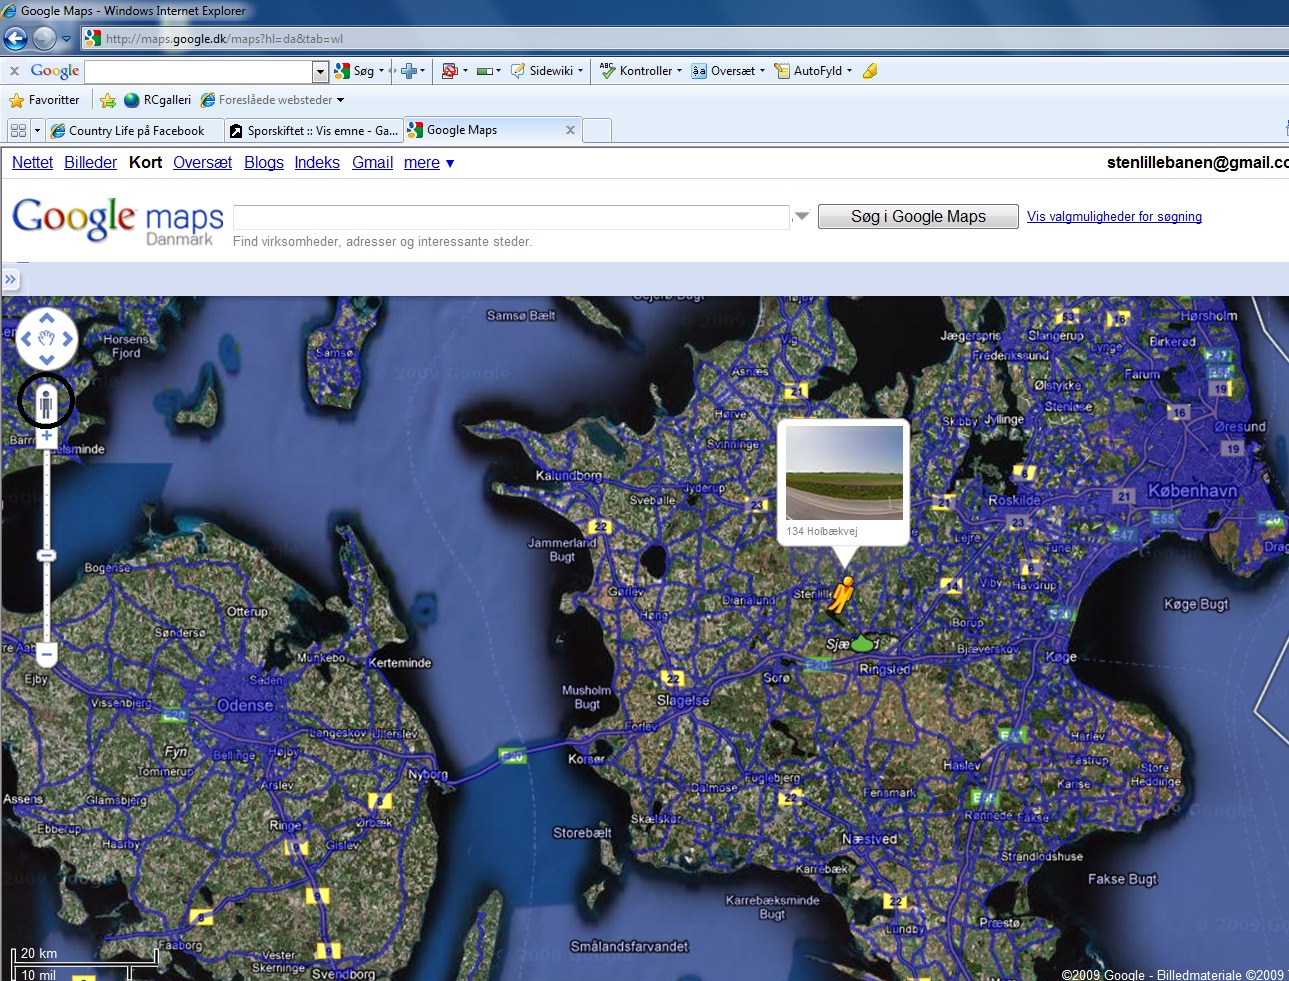Click the Ringsted label on the map
The width and height of the screenshot is (1289, 981).
click(x=884, y=669)
